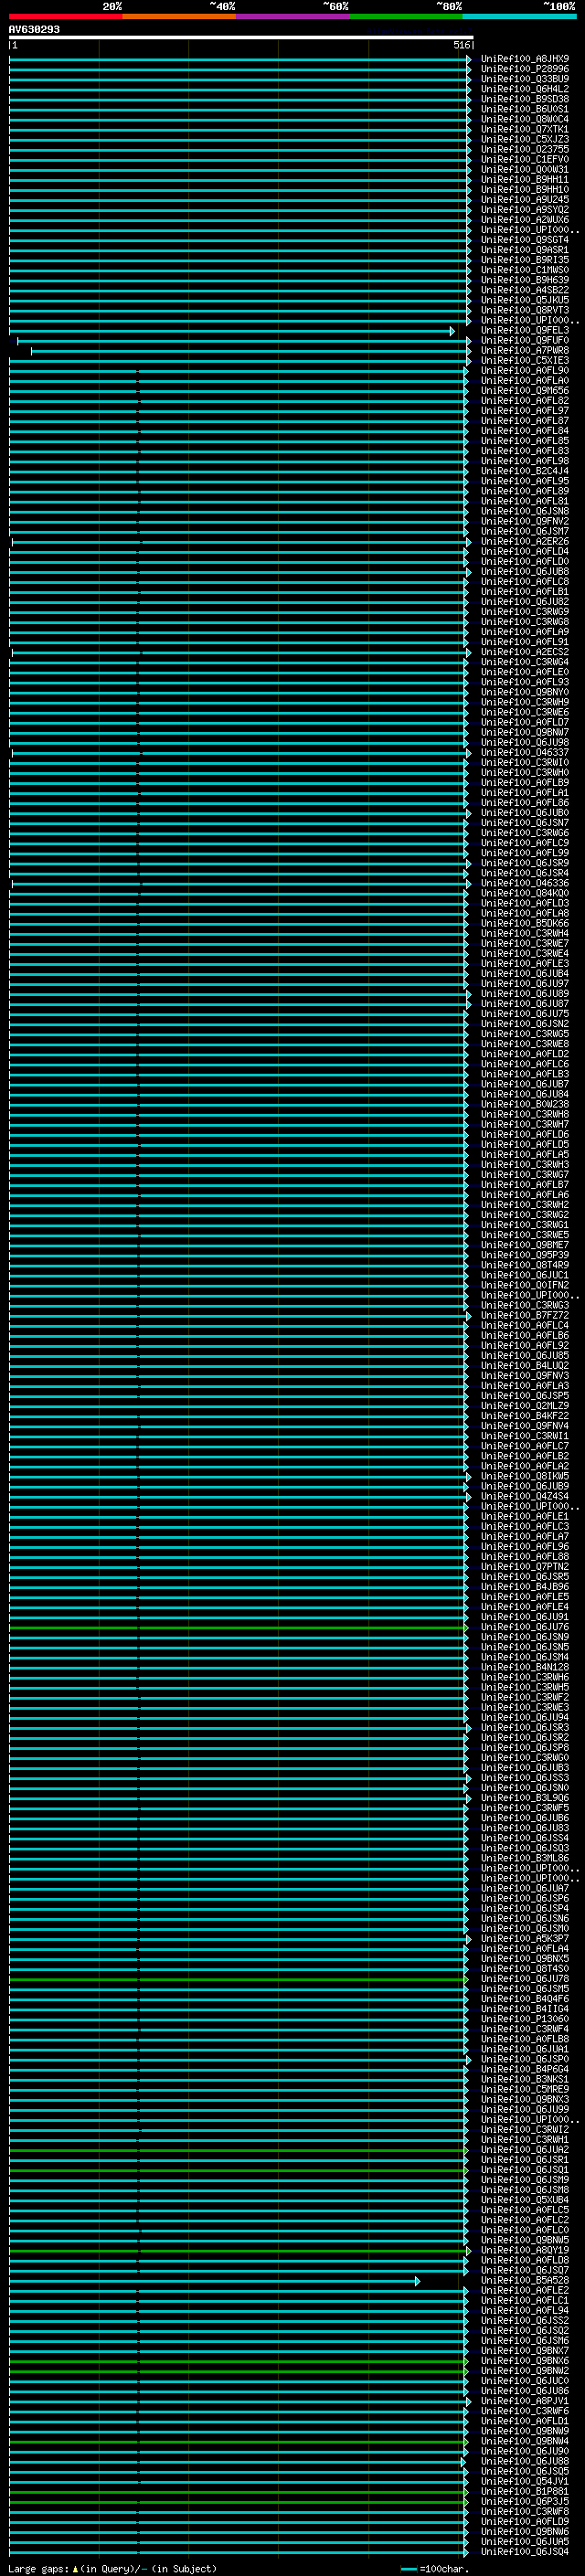Click hit label UniRef100_B9SD38

pyautogui.click(x=525, y=99)
